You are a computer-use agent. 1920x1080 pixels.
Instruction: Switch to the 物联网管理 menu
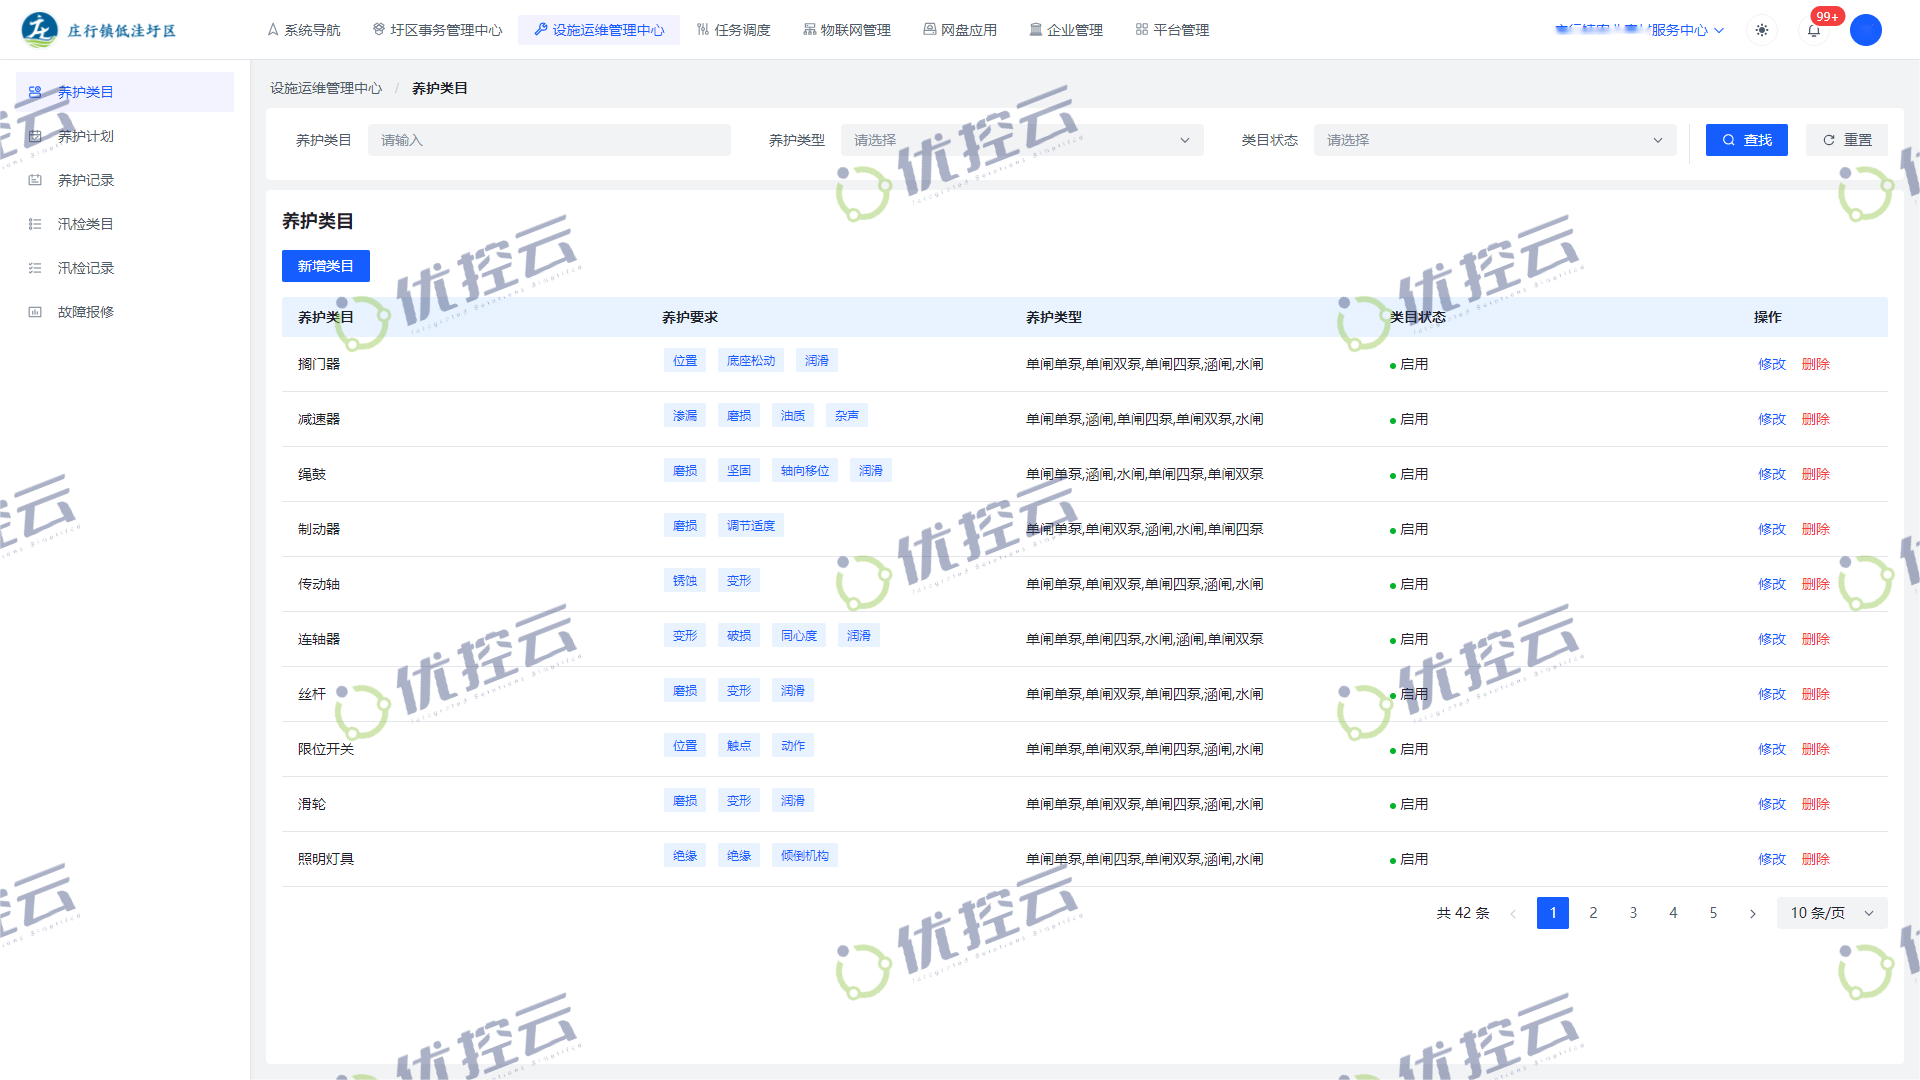click(x=846, y=30)
